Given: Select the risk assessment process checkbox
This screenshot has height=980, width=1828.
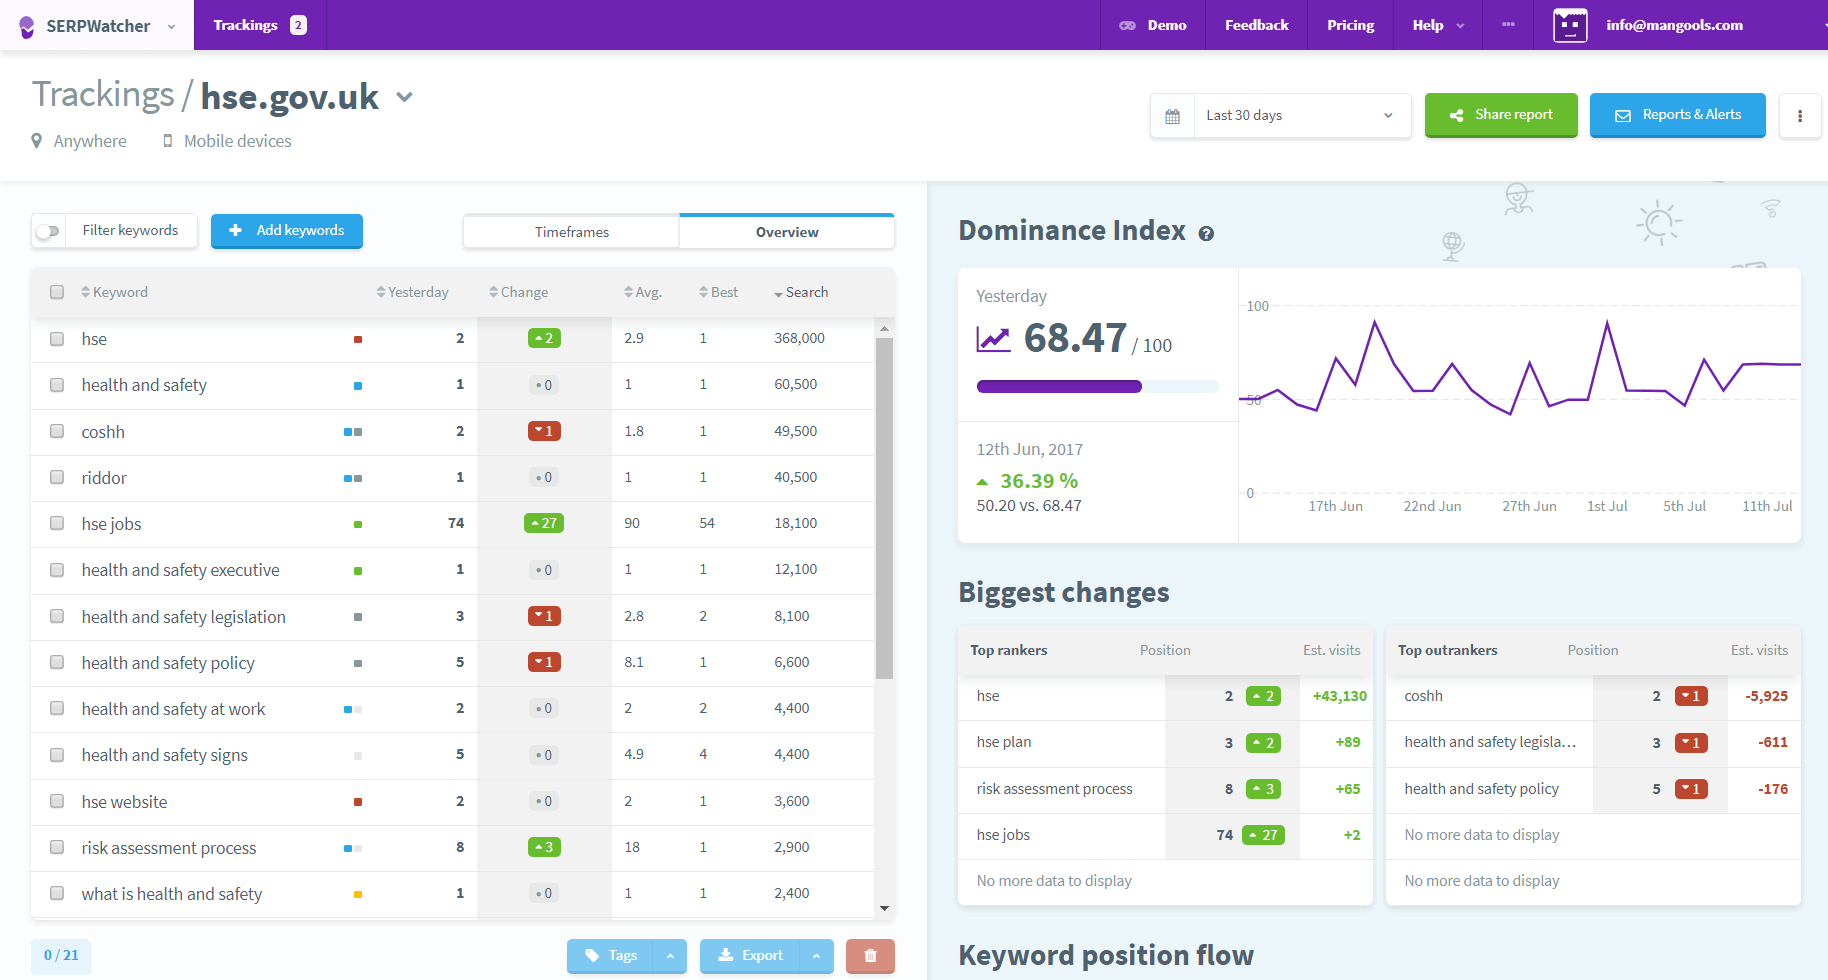Looking at the screenshot, I should pos(57,847).
